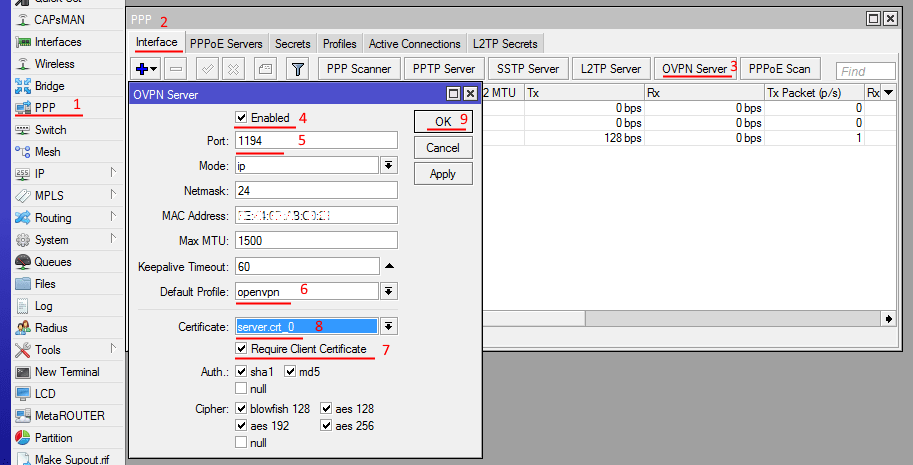Click the filter funnel icon in toolbar
Screen dimensions: 913x465
[x=297, y=69]
